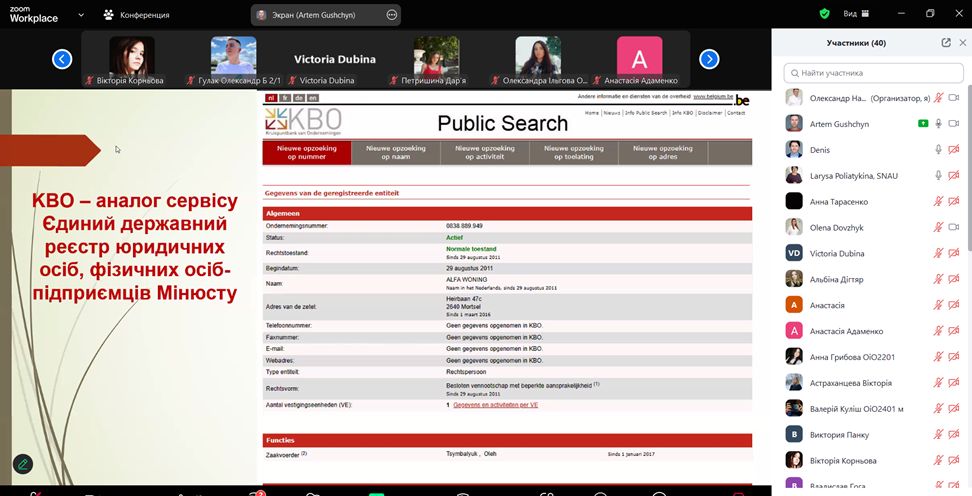Select Вікторія Корньова video thumbnail

(x=131, y=60)
